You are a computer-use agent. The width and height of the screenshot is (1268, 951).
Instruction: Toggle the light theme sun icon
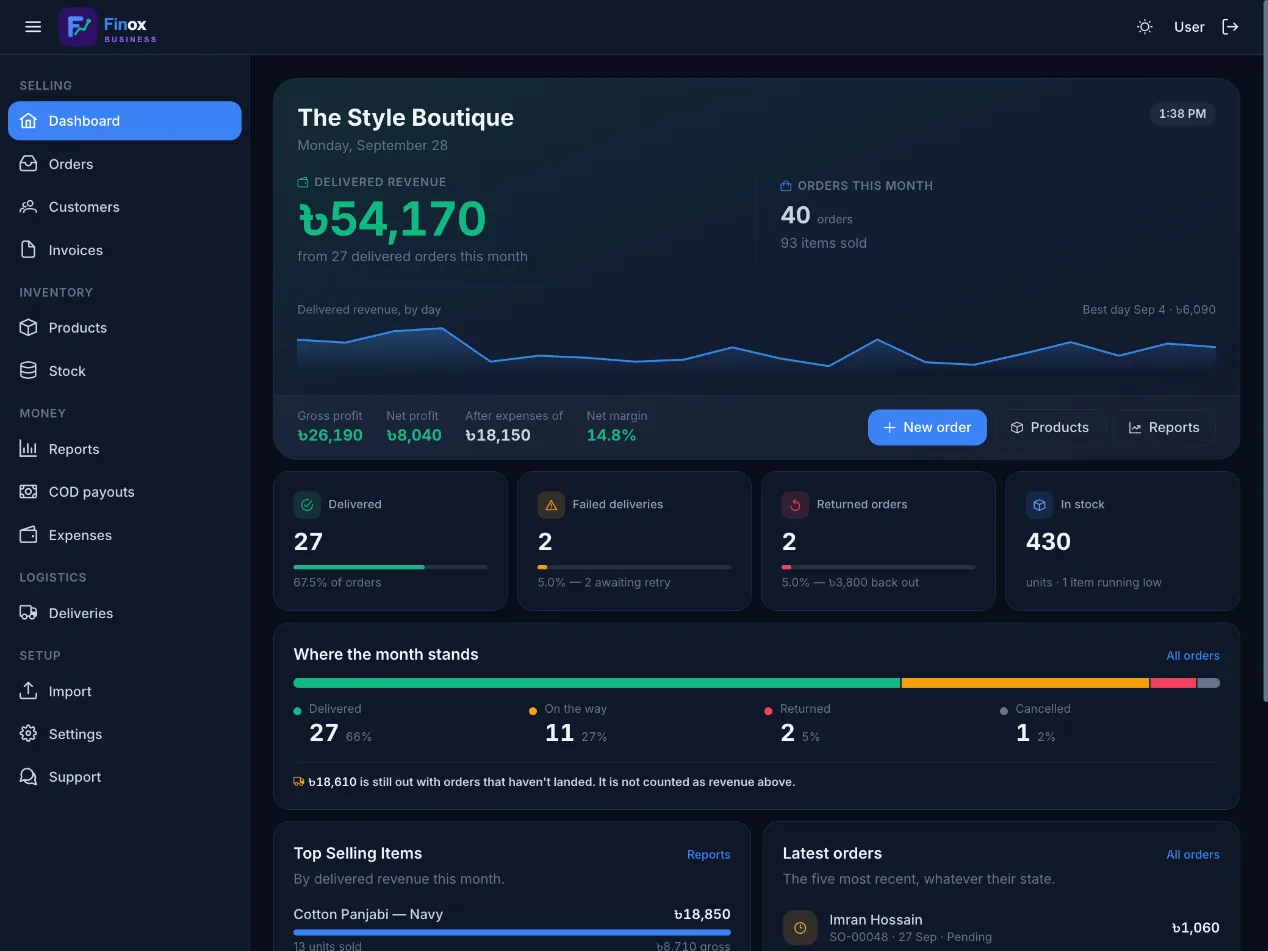tap(1145, 27)
